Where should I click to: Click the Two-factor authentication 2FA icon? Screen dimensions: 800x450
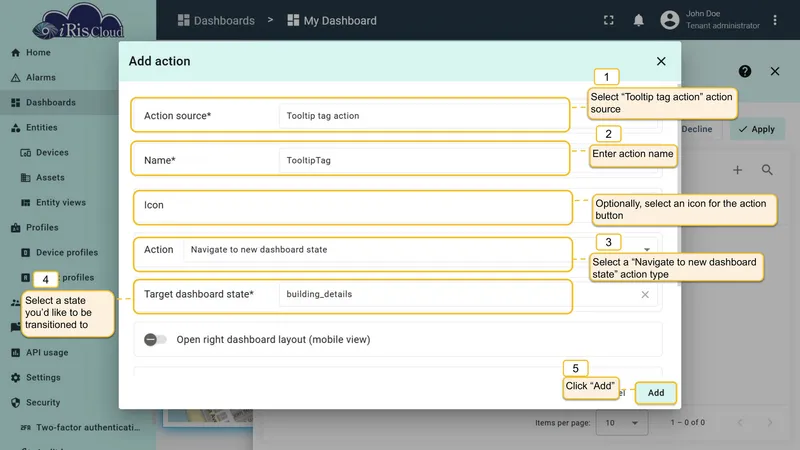coord(26,428)
